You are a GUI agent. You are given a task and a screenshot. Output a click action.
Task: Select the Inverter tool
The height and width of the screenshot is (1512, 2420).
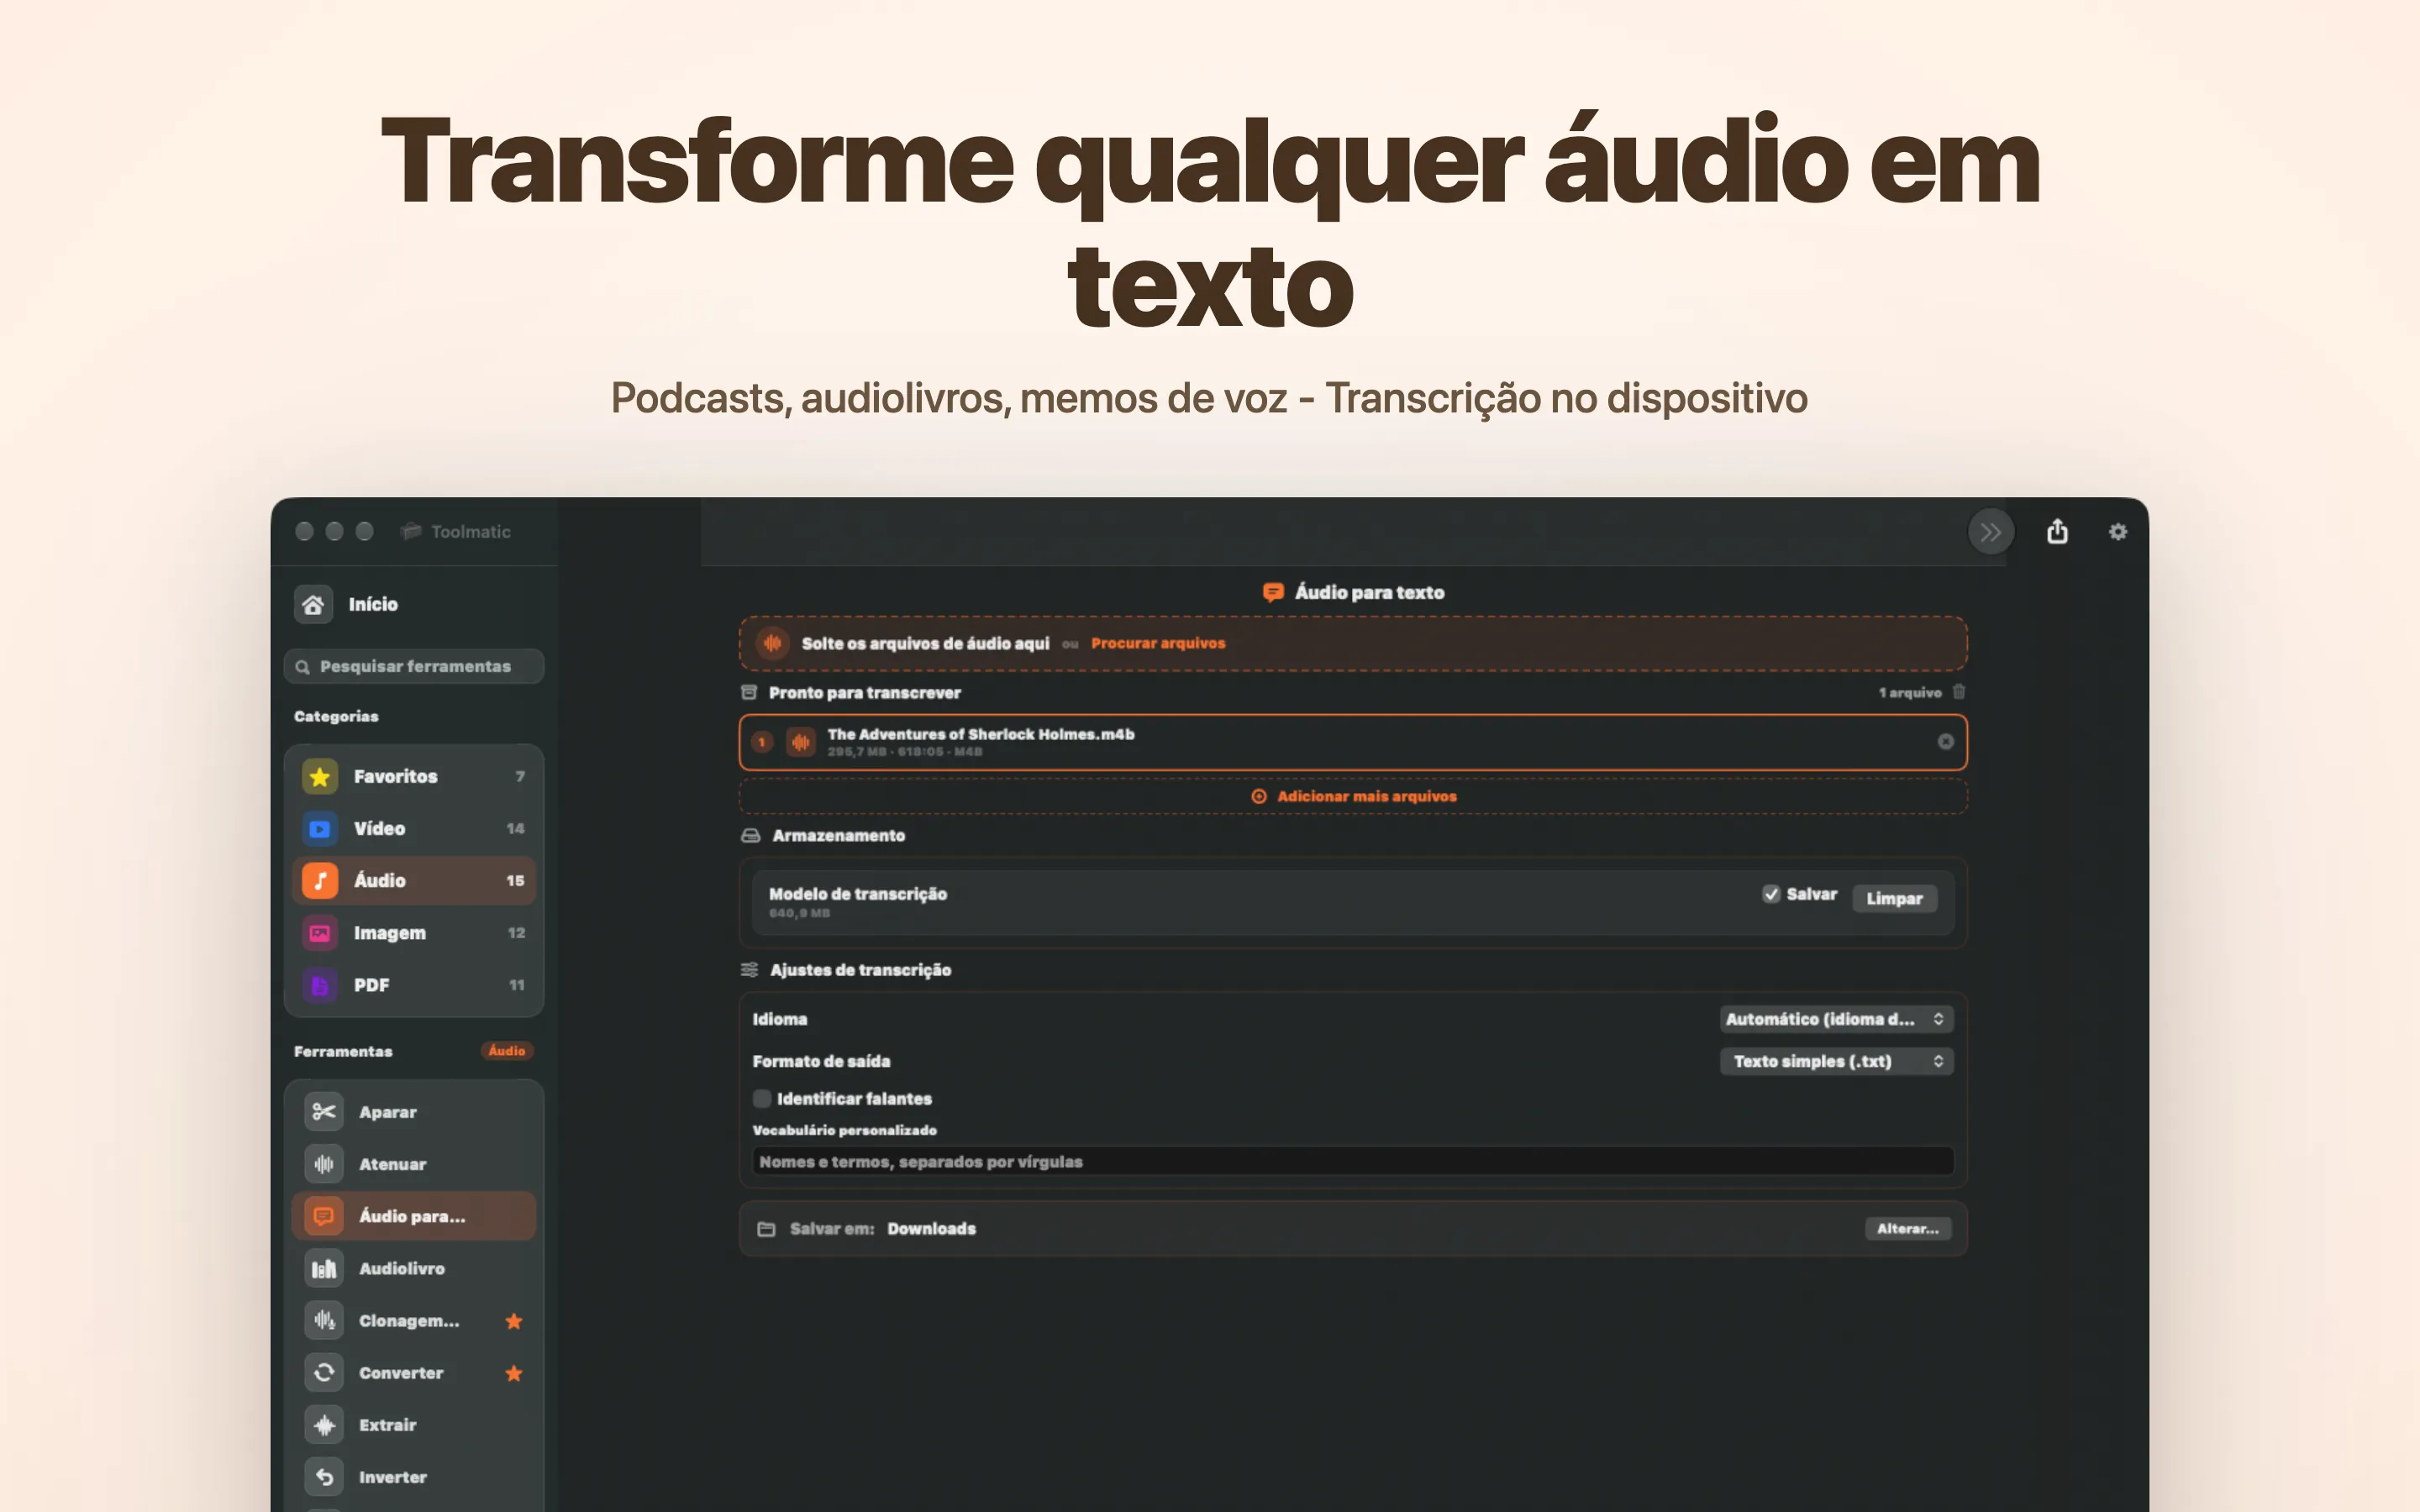[414, 1477]
